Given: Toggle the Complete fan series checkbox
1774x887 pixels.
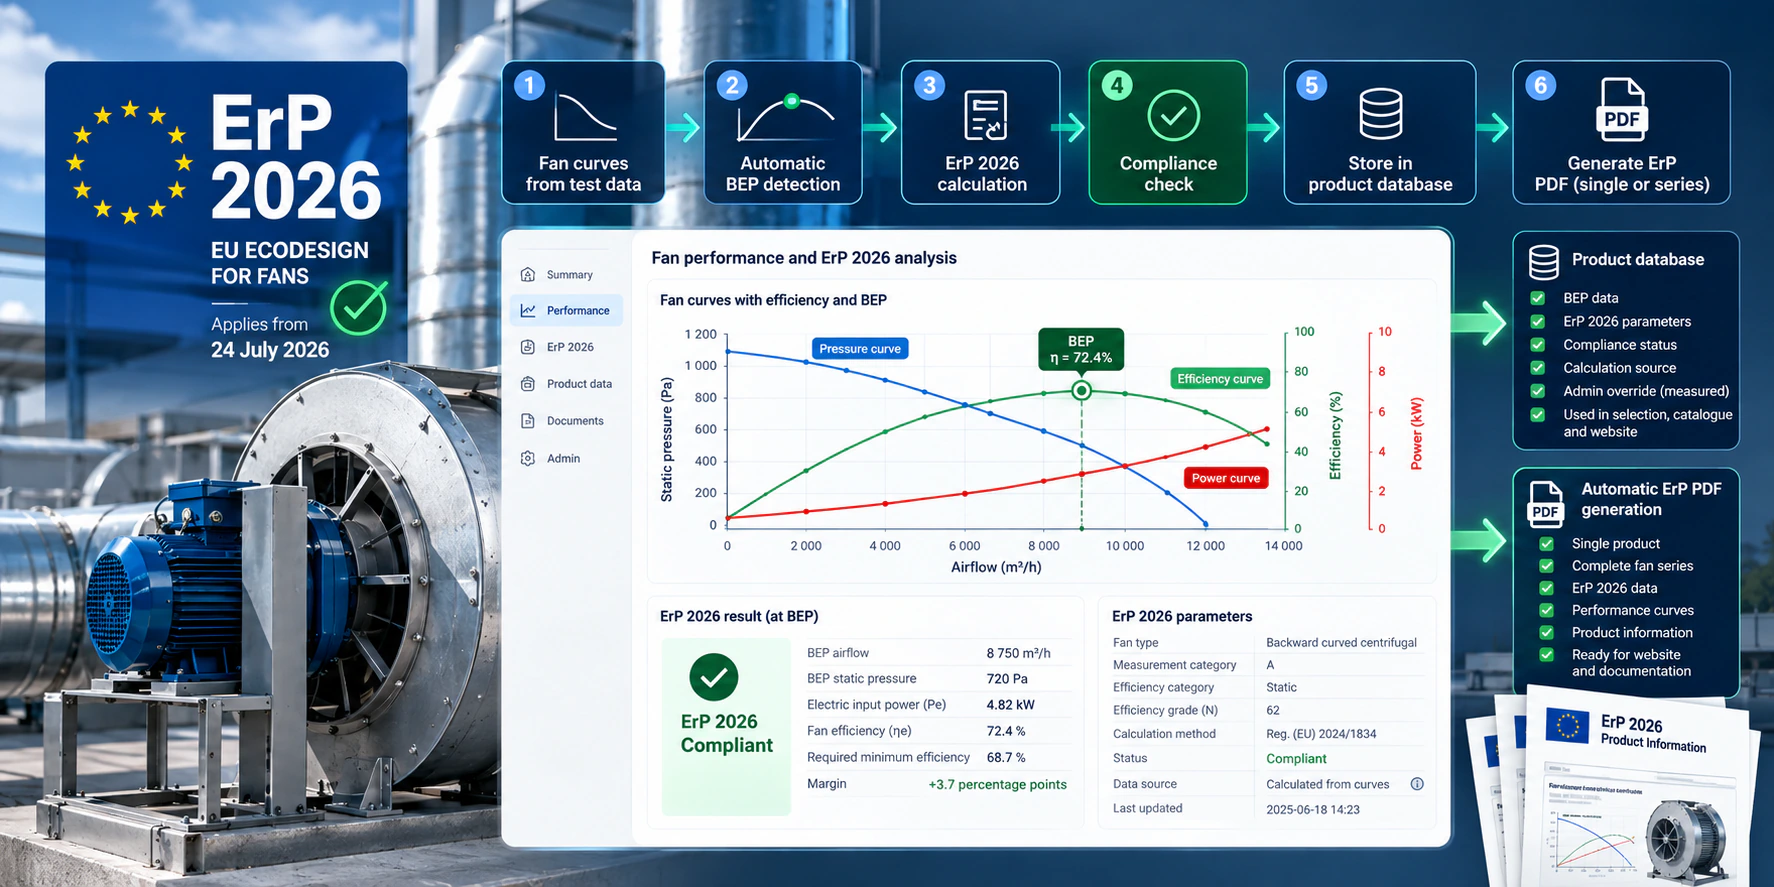Looking at the screenshot, I should (1546, 566).
